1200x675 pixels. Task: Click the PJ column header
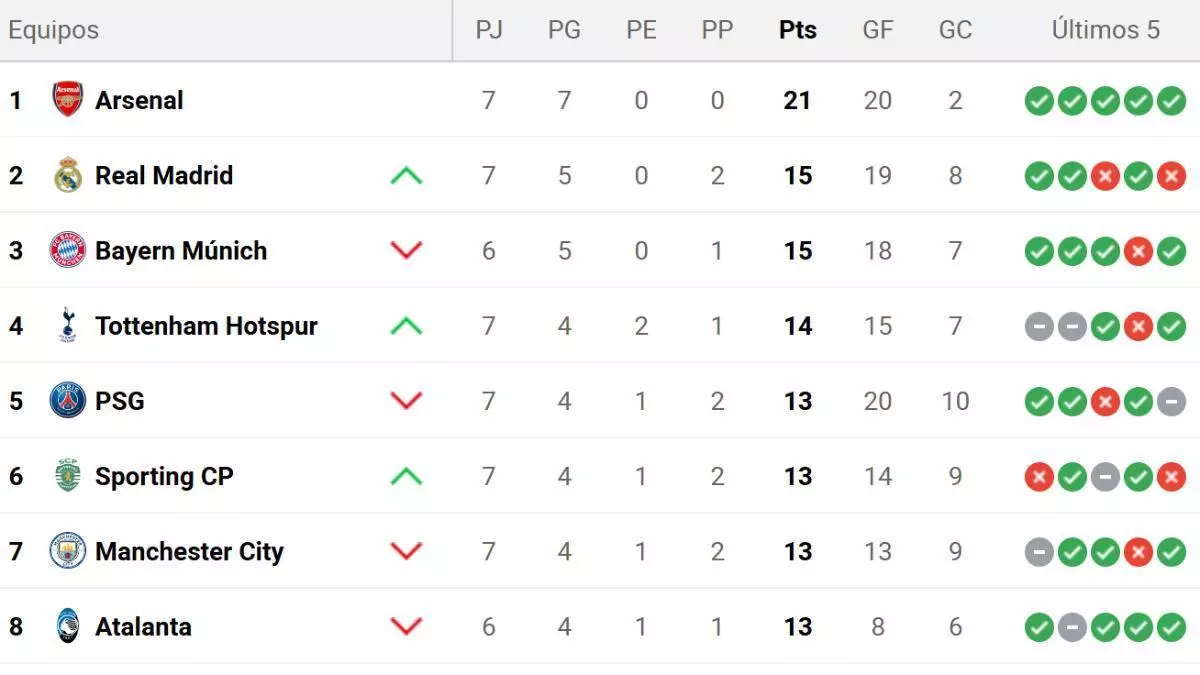(489, 30)
